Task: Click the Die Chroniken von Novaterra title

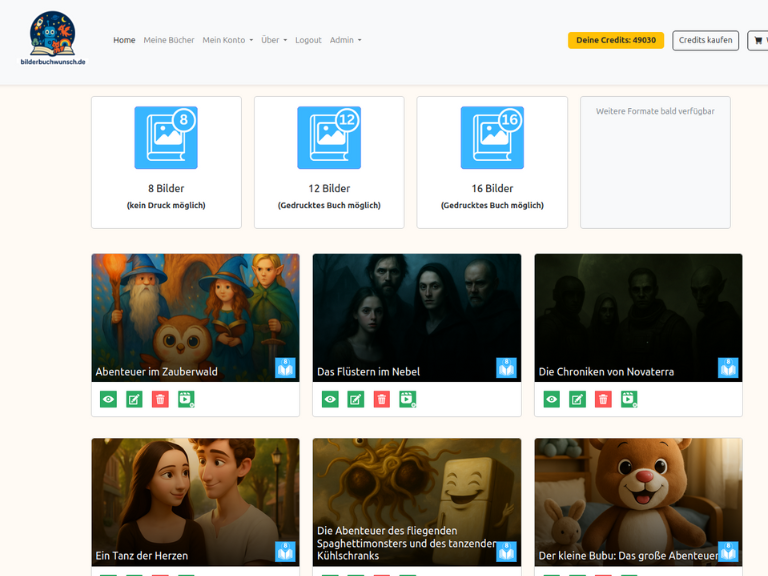Action: pyautogui.click(x=606, y=372)
